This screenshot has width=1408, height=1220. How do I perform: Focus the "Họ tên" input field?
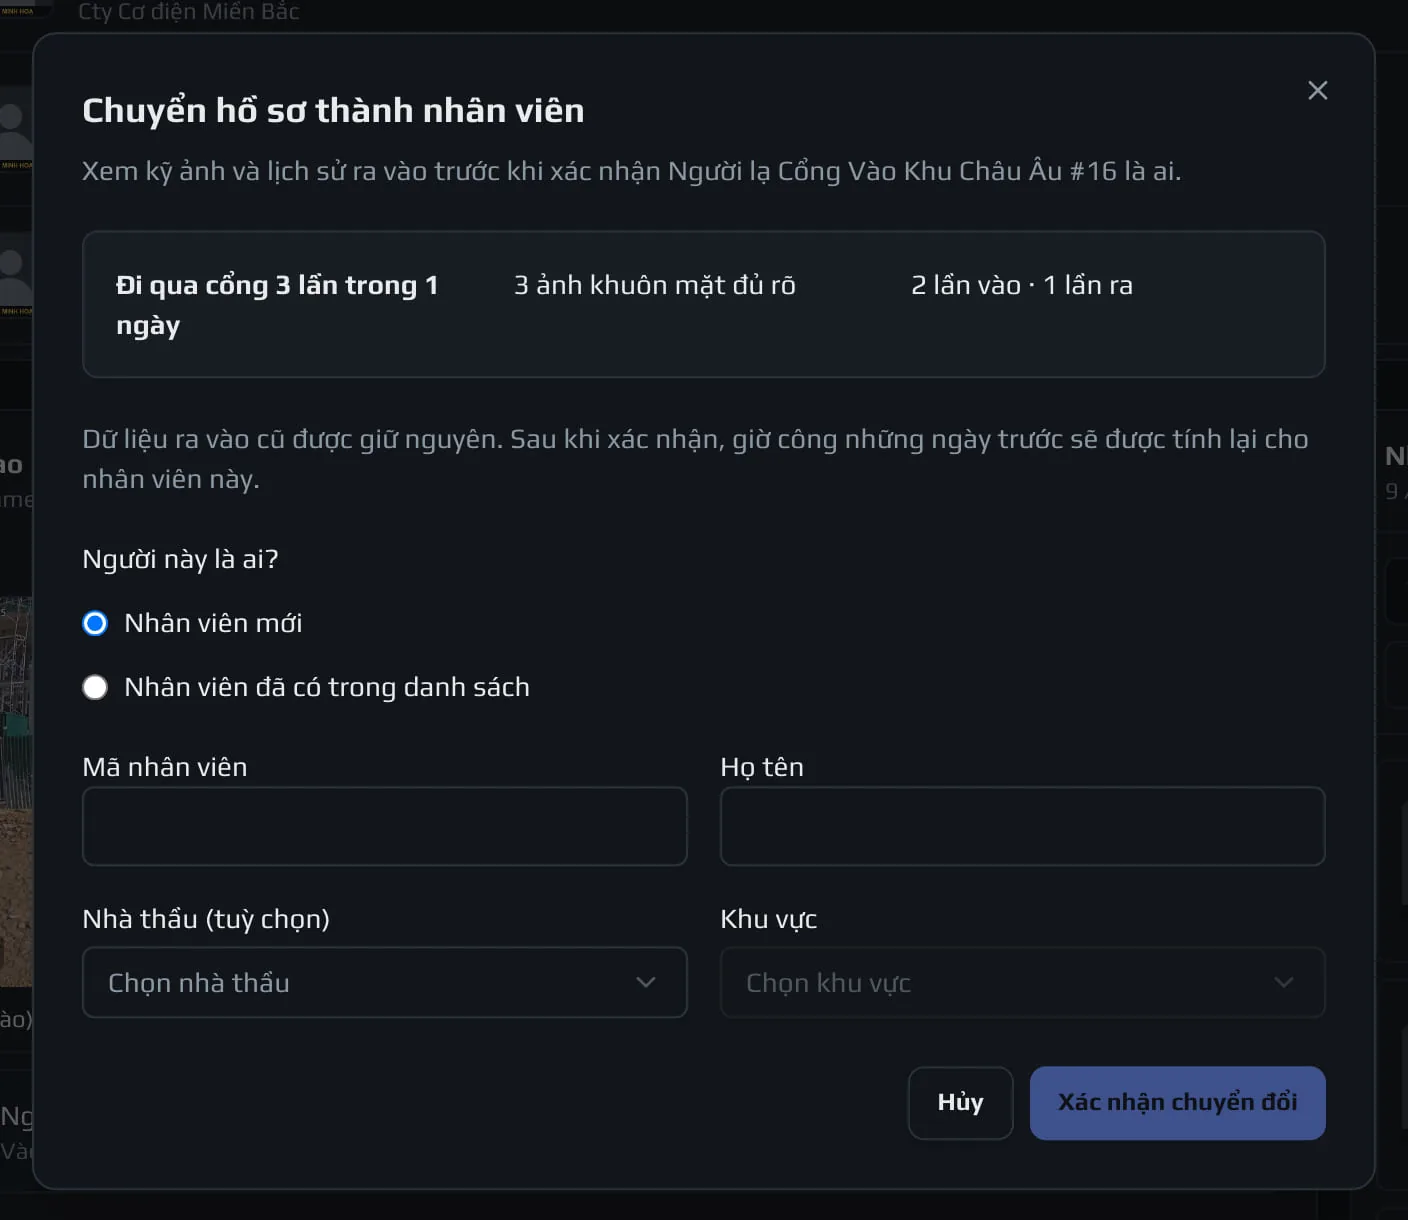[x=1022, y=826]
